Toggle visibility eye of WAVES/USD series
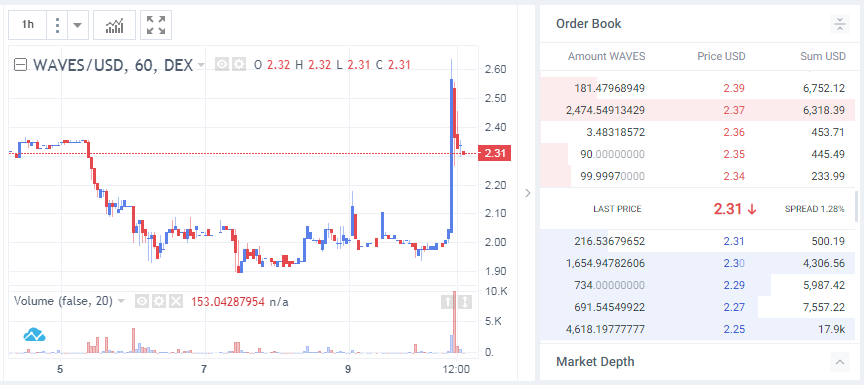Image resolution: width=864 pixels, height=385 pixels. 222,64
